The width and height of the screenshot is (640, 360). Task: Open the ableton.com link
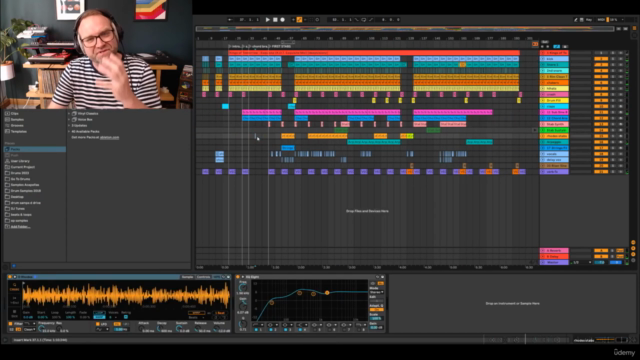point(109,138)
